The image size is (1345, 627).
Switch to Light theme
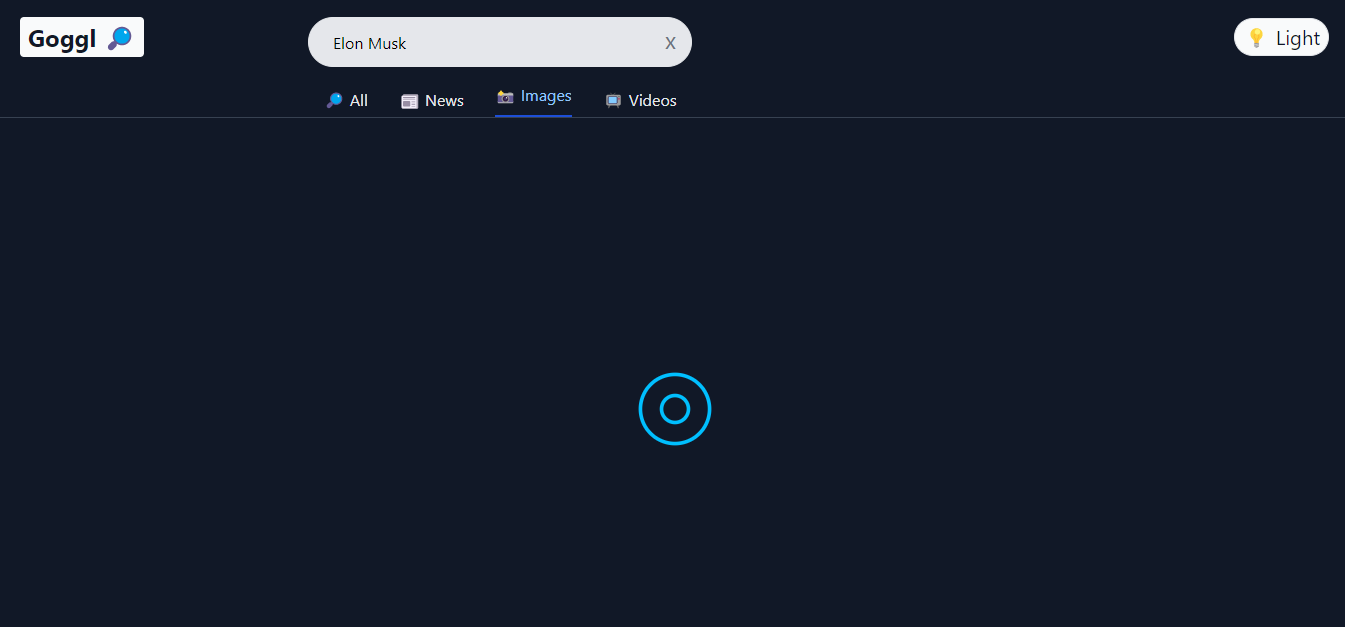[x=1281, y=38]
